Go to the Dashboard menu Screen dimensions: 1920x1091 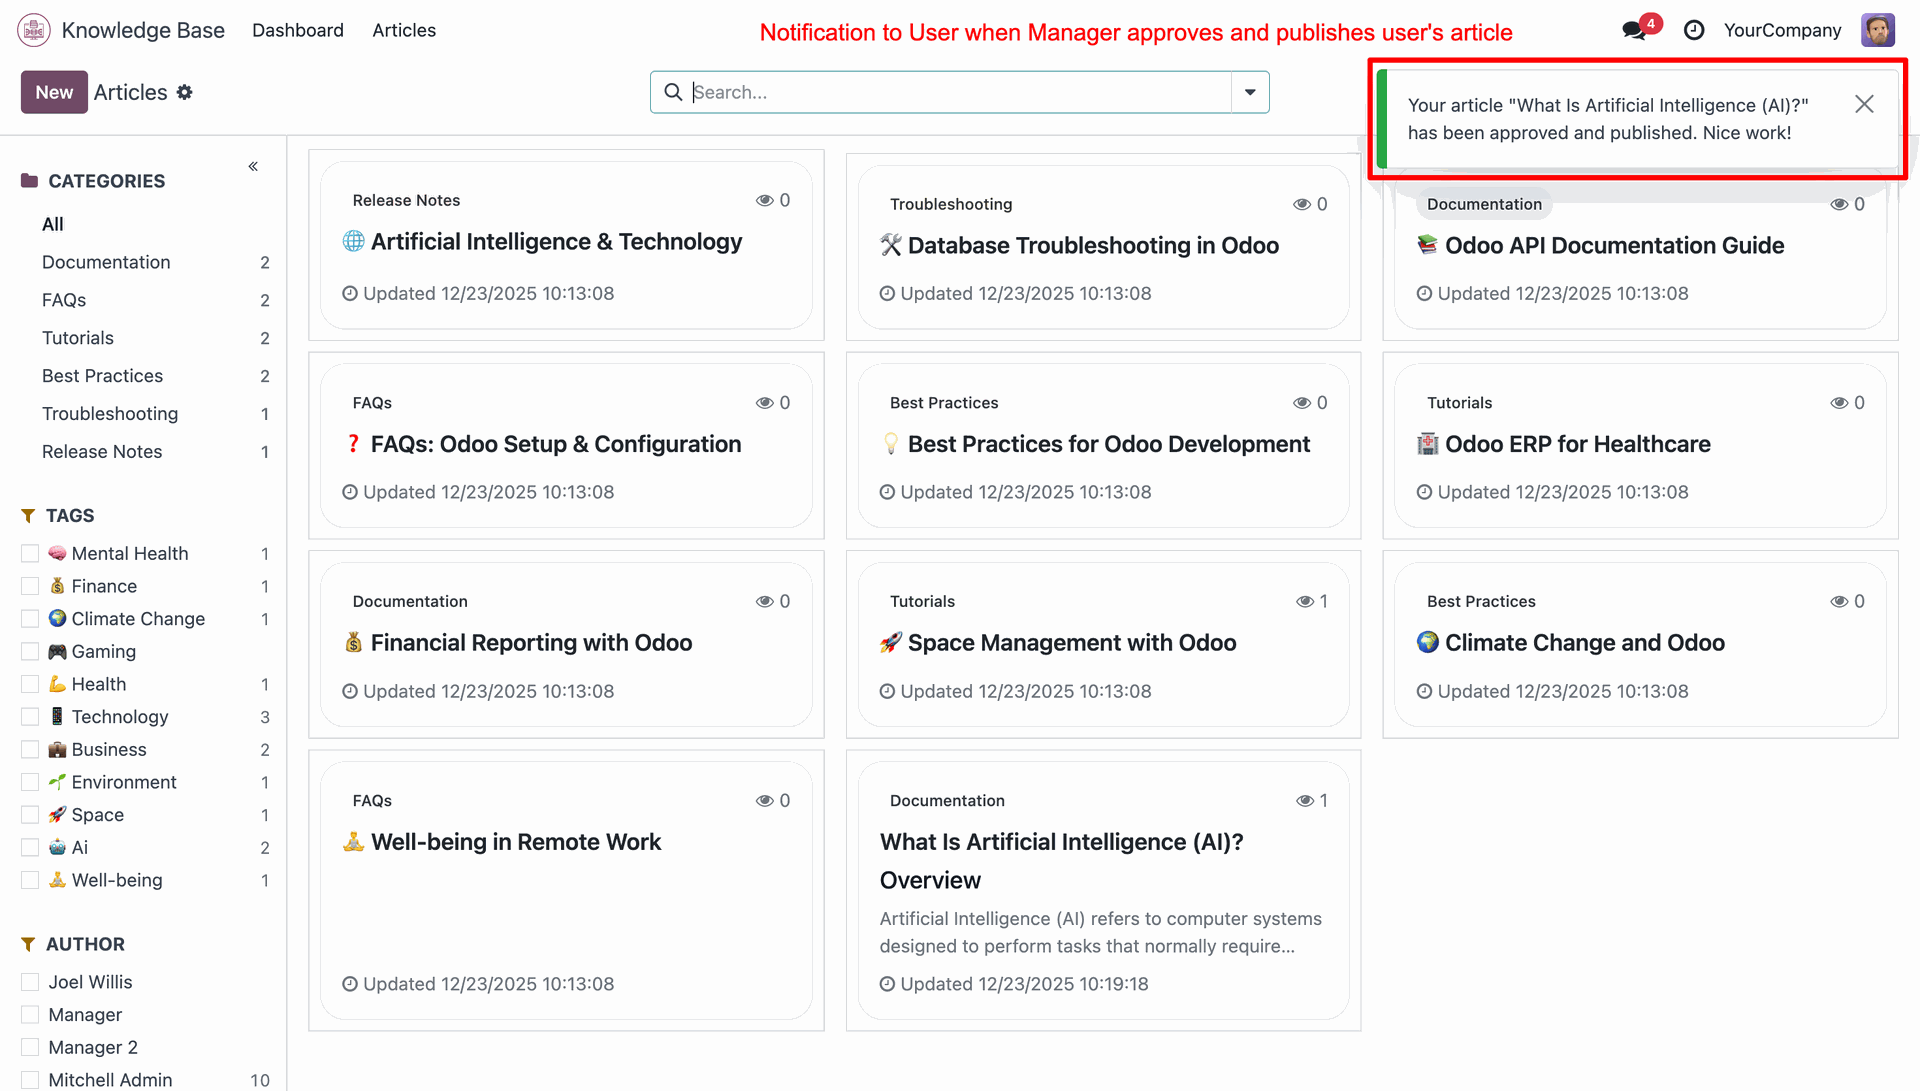297,30
